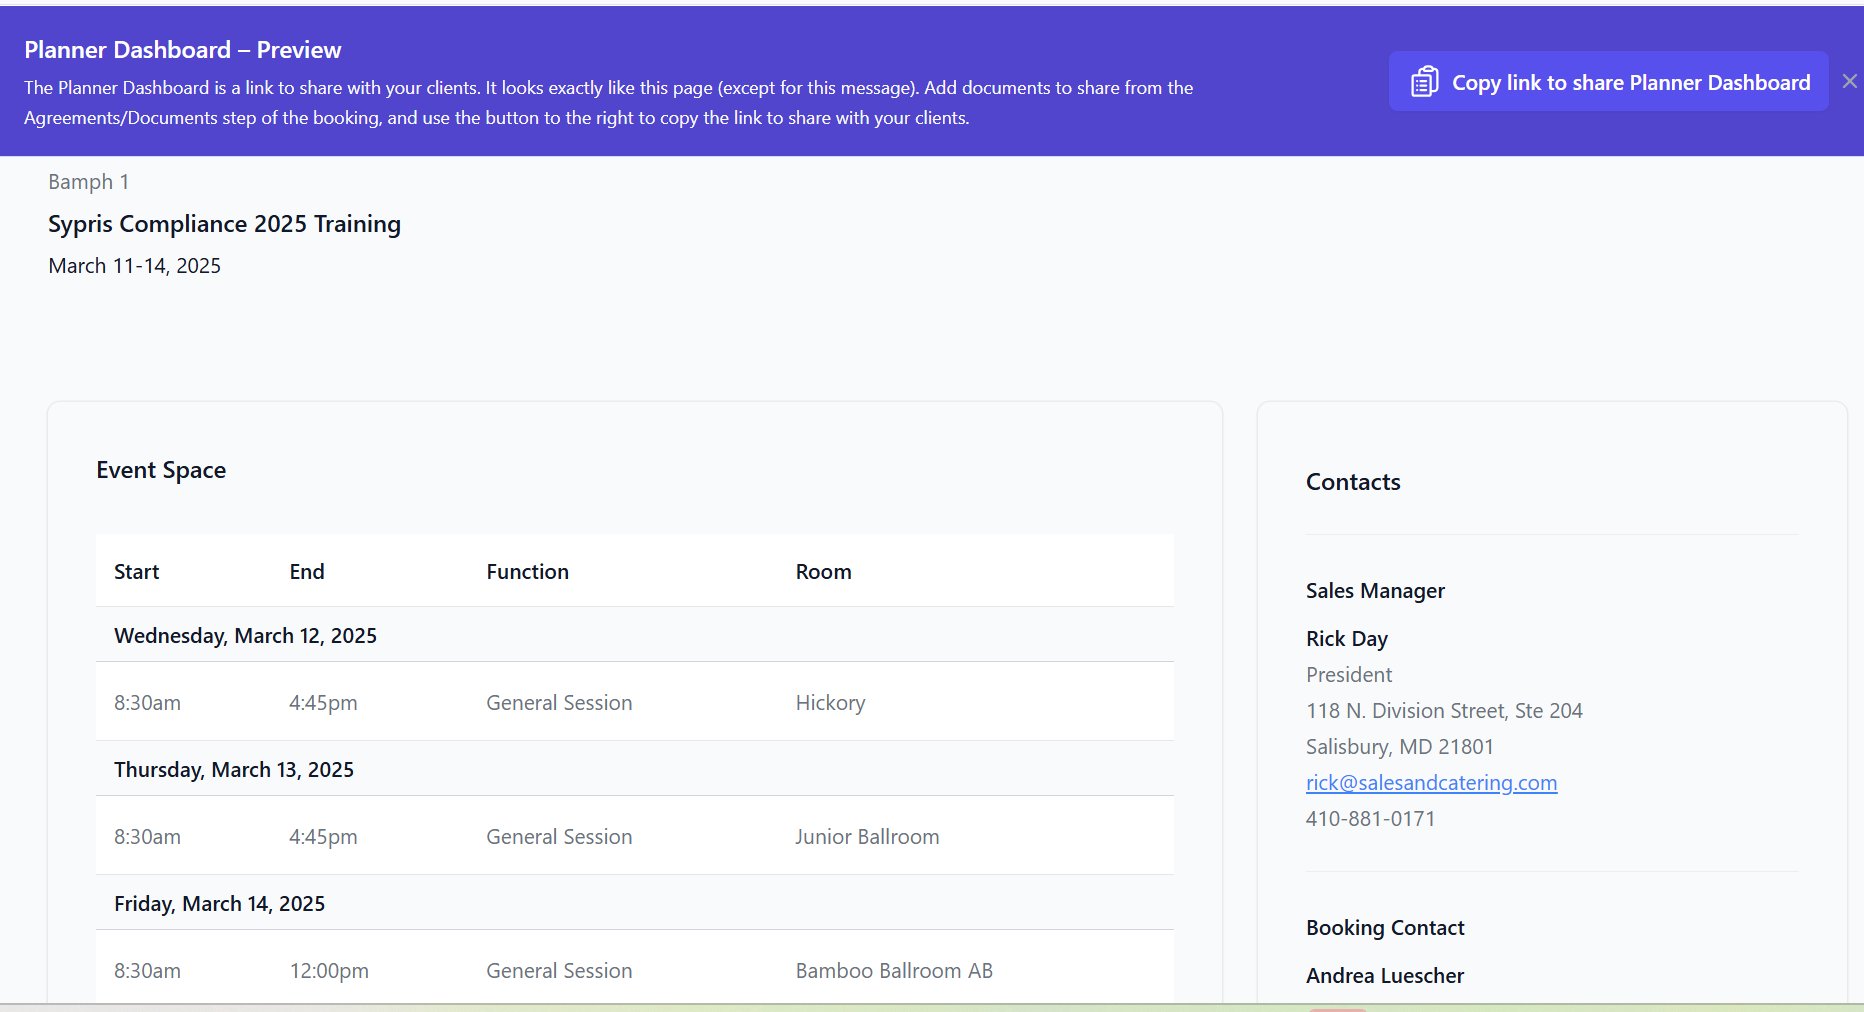This screenshot has height=1012, width=1864.
Task: Select the Andrea Luescher booking contact name
Action: [x=1384, y=976]
